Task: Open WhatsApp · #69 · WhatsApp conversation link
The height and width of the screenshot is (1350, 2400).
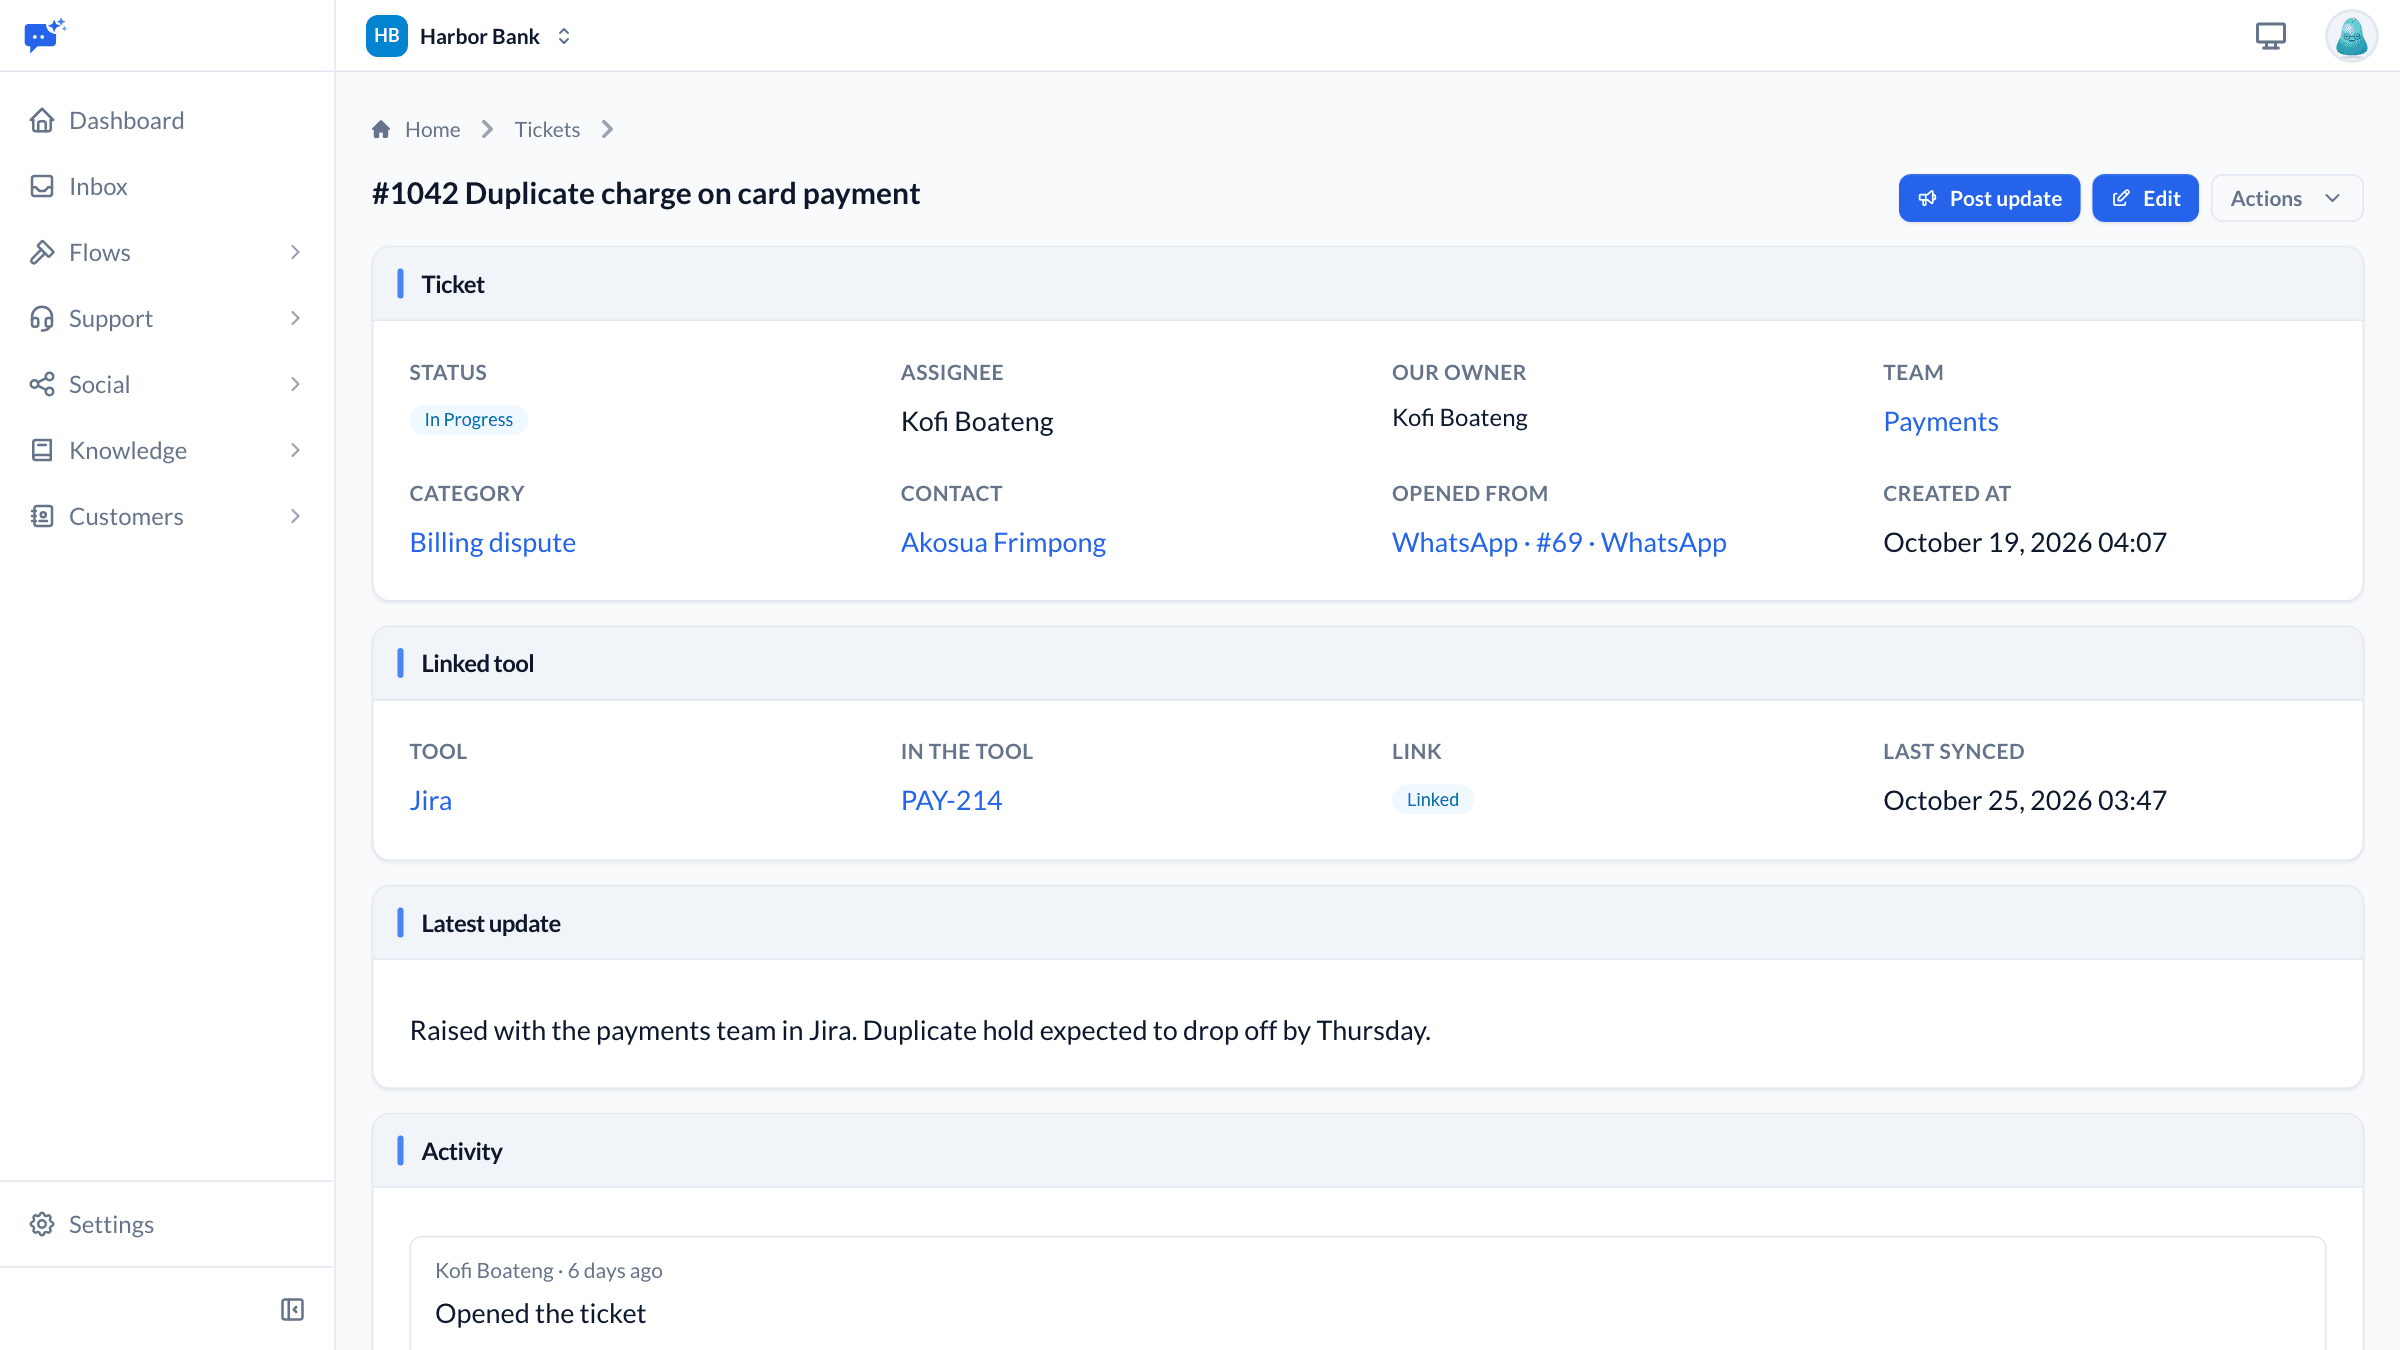Action: [1559, 542]
